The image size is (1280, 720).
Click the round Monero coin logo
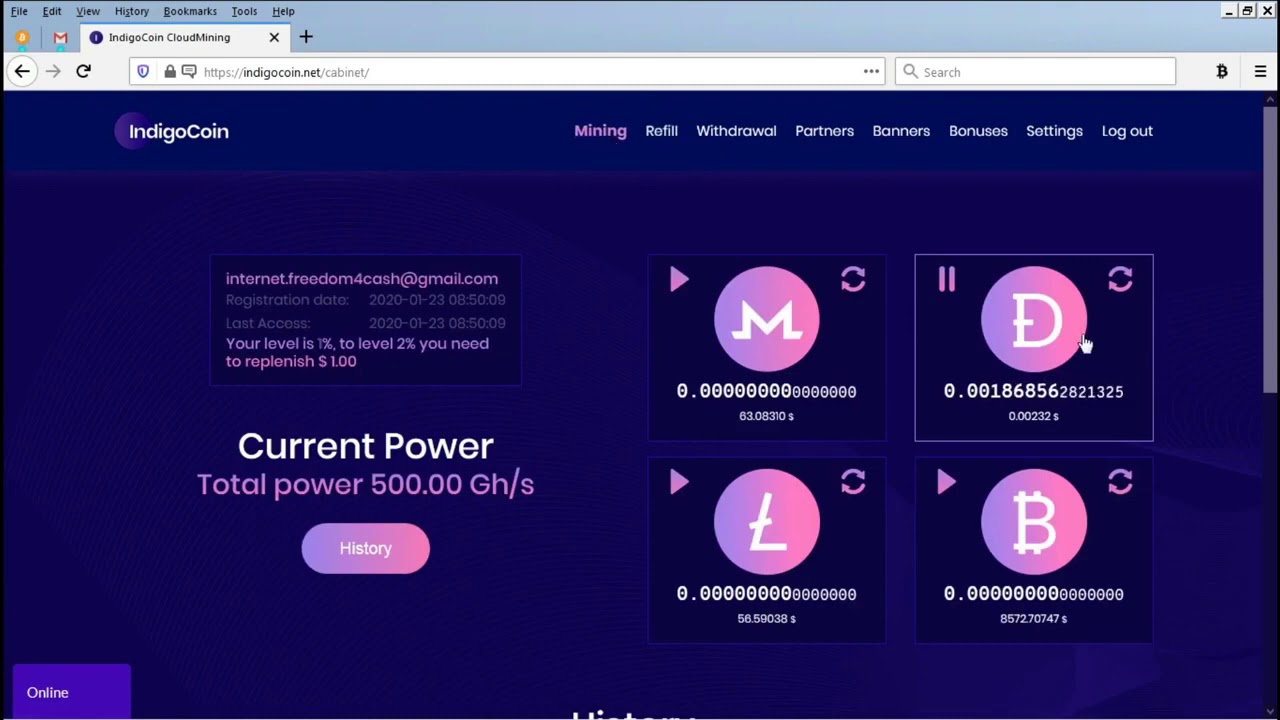[x=767, y=319]
